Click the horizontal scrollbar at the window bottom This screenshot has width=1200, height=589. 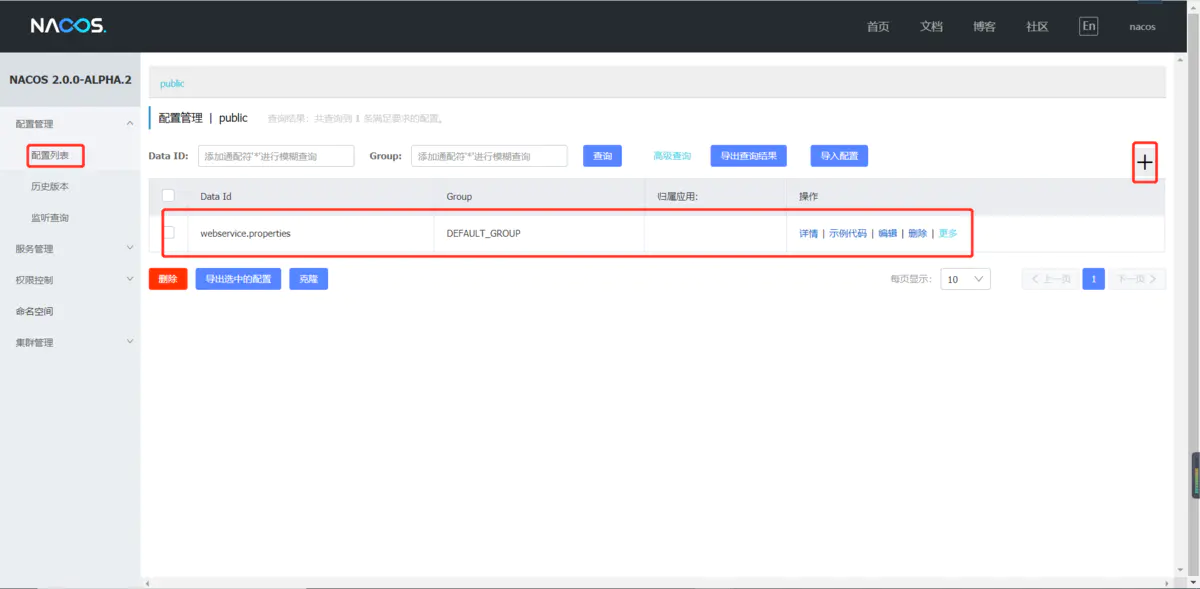pyautogui.click(x=655, y=583)
